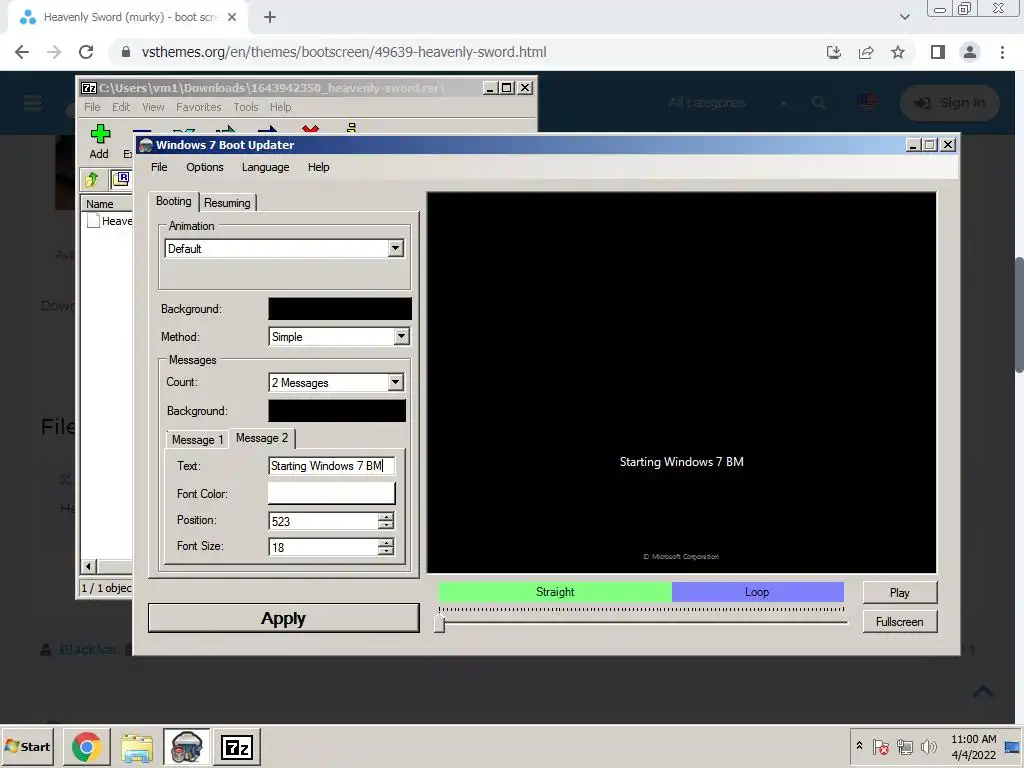Screen dimensions: 1024x768
Task: Pick the main Background color swatch
Action: point(340,309)
